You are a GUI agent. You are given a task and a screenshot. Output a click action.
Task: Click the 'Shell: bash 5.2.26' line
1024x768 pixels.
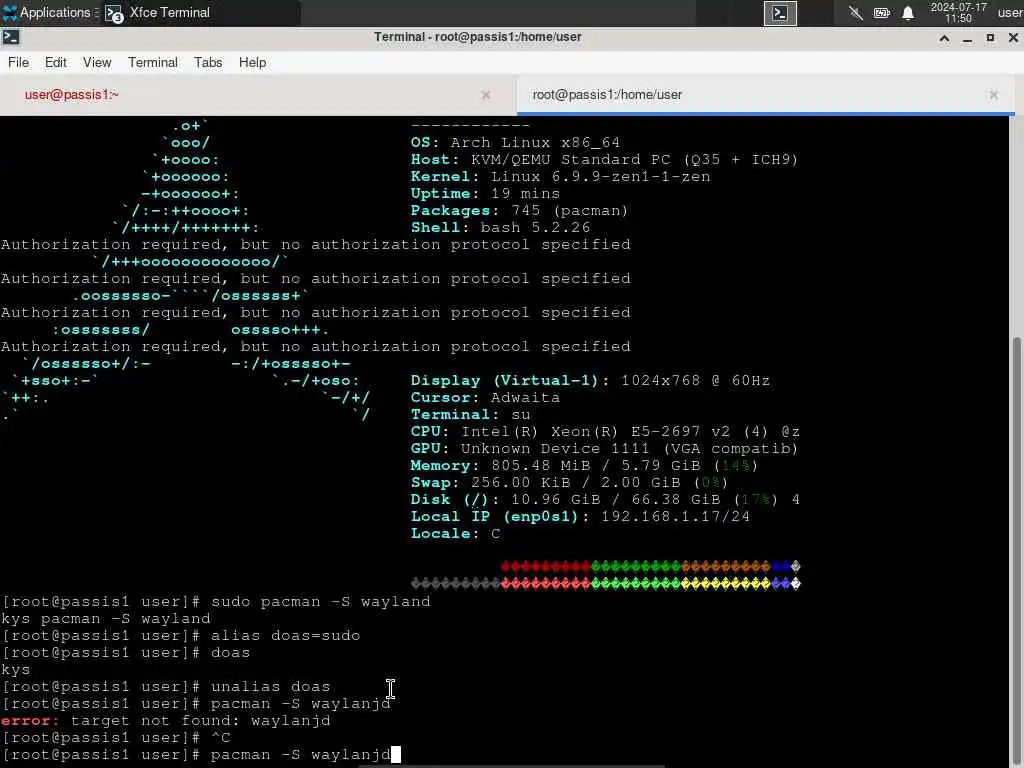[x=500, y=227]
